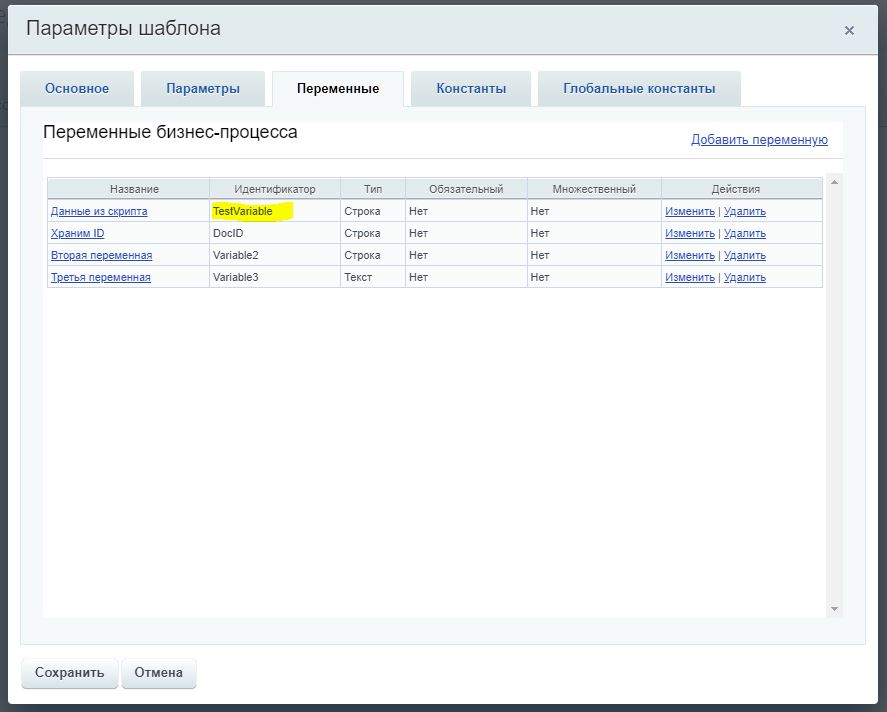
Task: Edit the Вторая переменная row
Action: [x=690, y=255]
